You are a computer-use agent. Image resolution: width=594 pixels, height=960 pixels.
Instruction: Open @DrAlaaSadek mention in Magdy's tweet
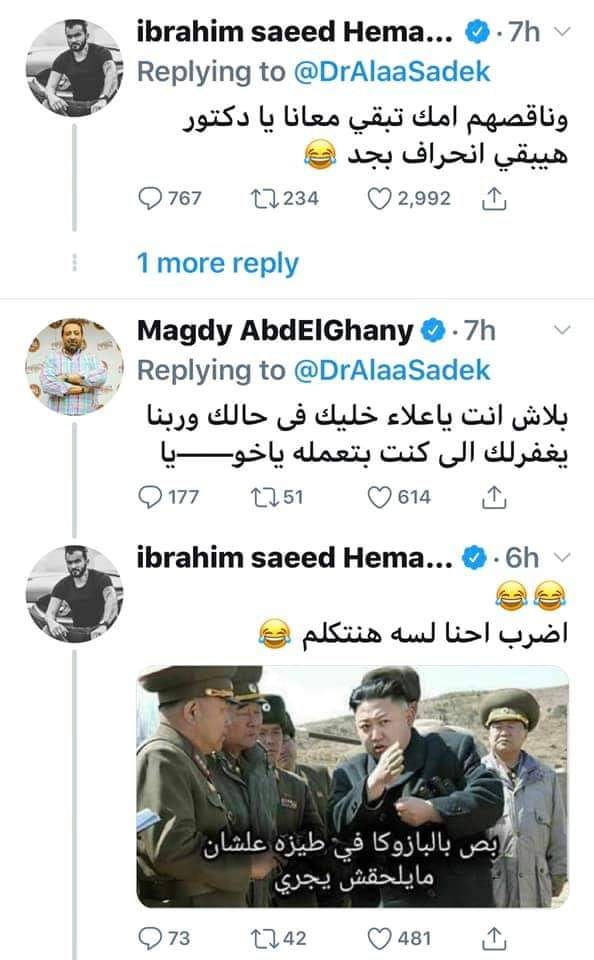392,370
